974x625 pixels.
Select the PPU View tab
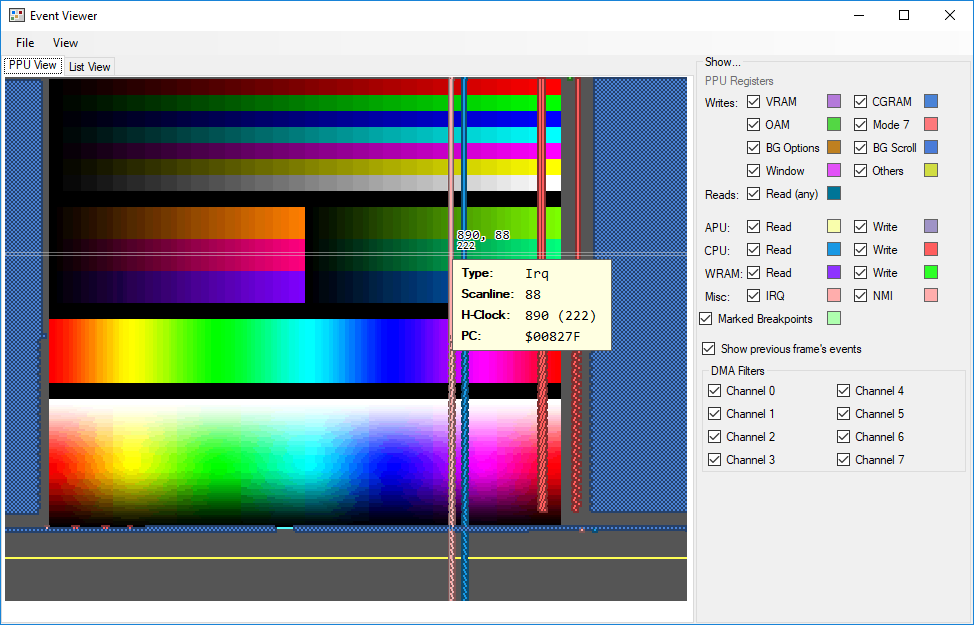coord(32,65)
